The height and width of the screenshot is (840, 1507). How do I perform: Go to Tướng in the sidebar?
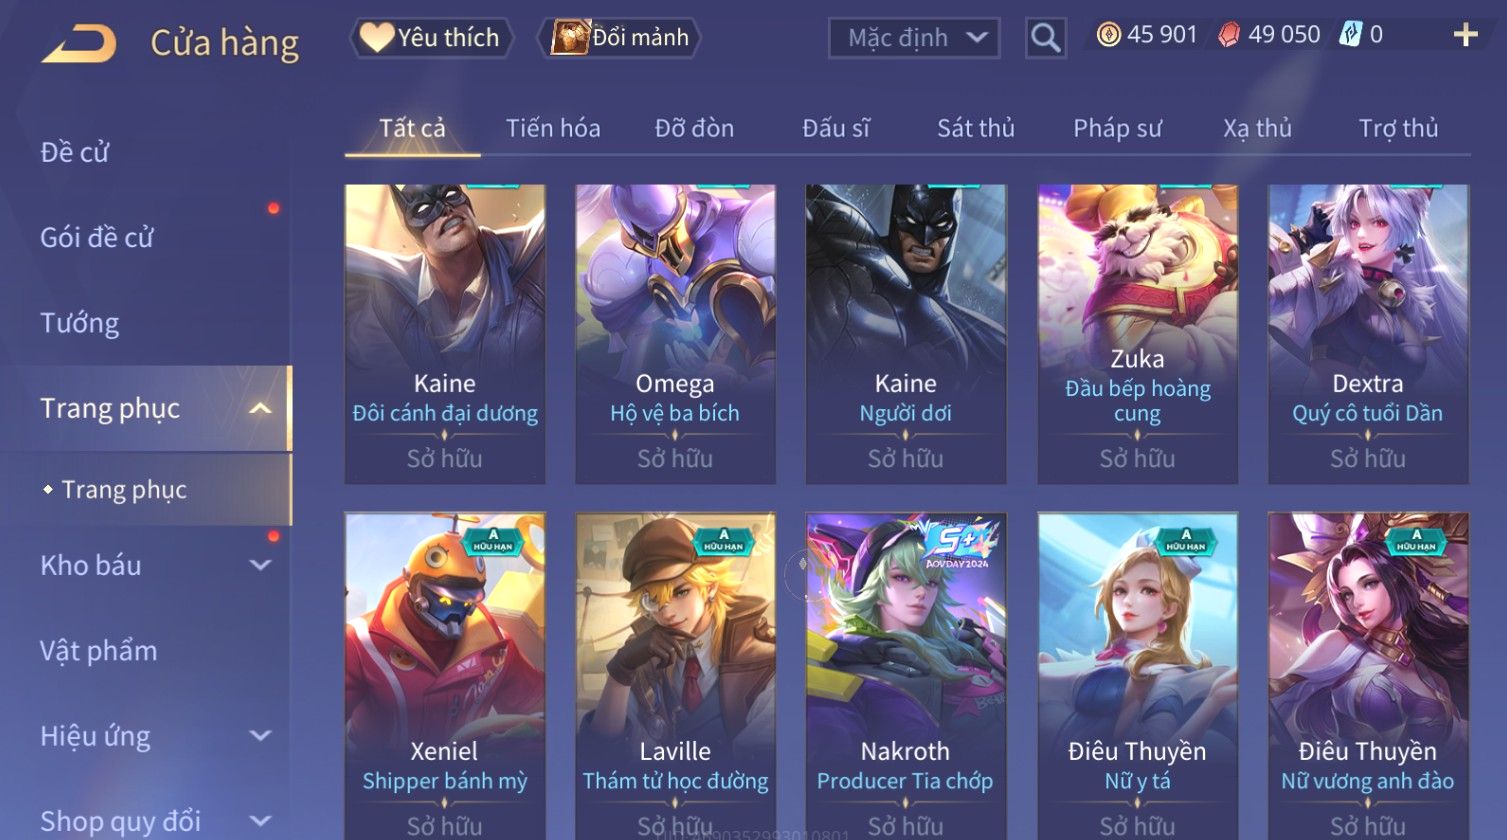click(x=79, y=323)
